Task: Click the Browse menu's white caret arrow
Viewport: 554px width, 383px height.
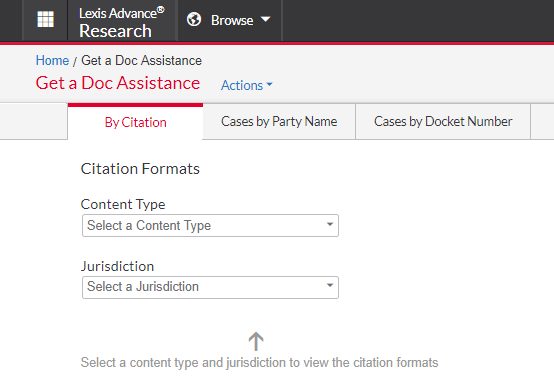Action: [x=265, y=19]
